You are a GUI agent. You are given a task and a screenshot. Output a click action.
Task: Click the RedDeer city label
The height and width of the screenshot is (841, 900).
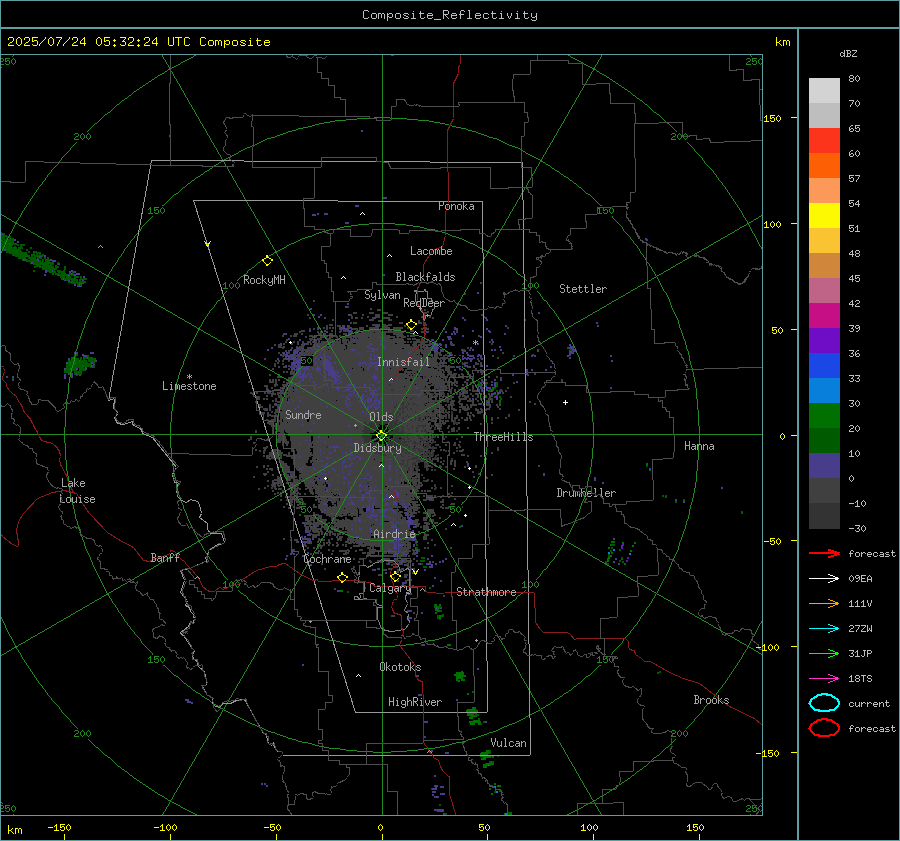(x=424, y=303)
